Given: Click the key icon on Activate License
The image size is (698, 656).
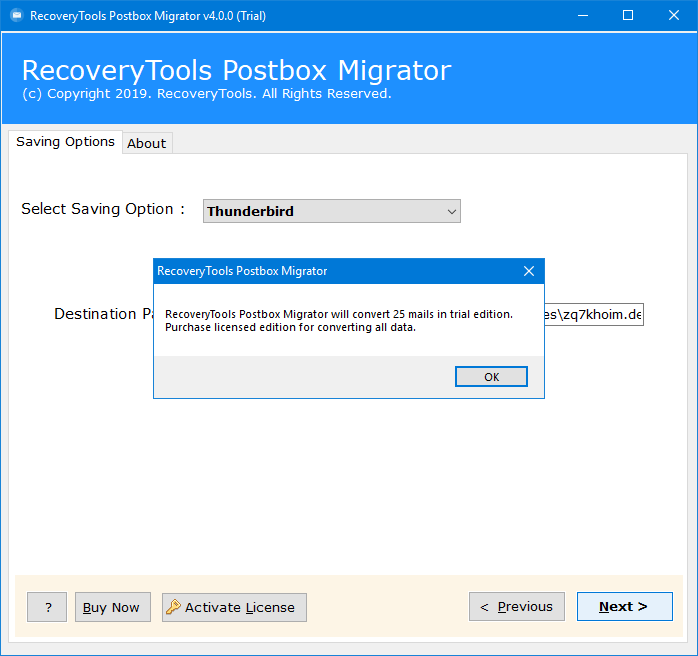Looking at the screenshot, I should [x=174, y=606].
